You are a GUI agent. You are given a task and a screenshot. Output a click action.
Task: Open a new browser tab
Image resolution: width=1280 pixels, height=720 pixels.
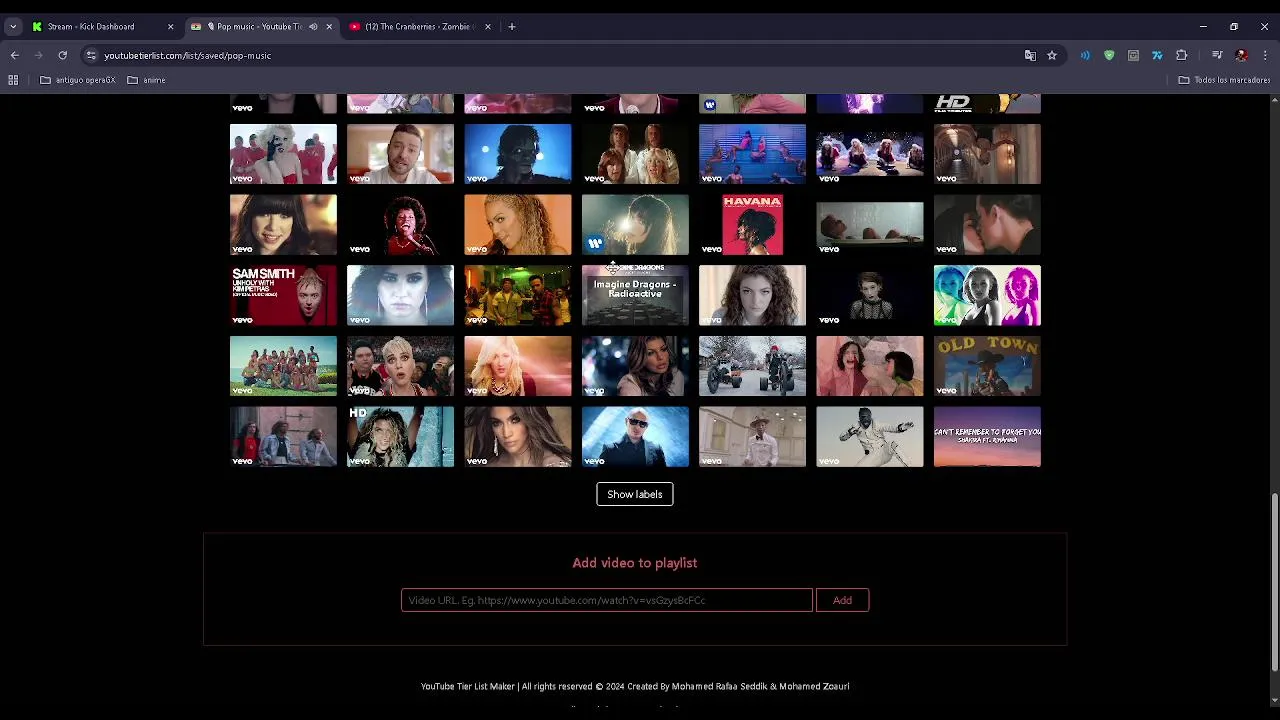[512, 27]
